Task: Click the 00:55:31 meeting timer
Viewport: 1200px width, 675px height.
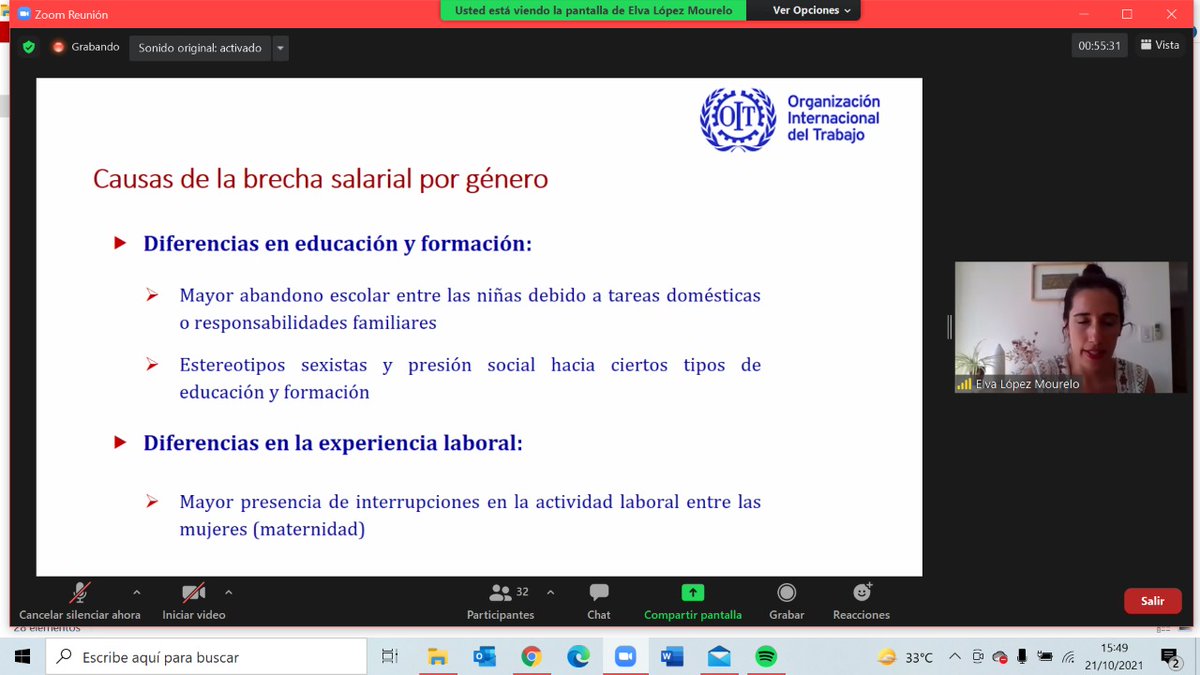Action: click(1100, 46)
